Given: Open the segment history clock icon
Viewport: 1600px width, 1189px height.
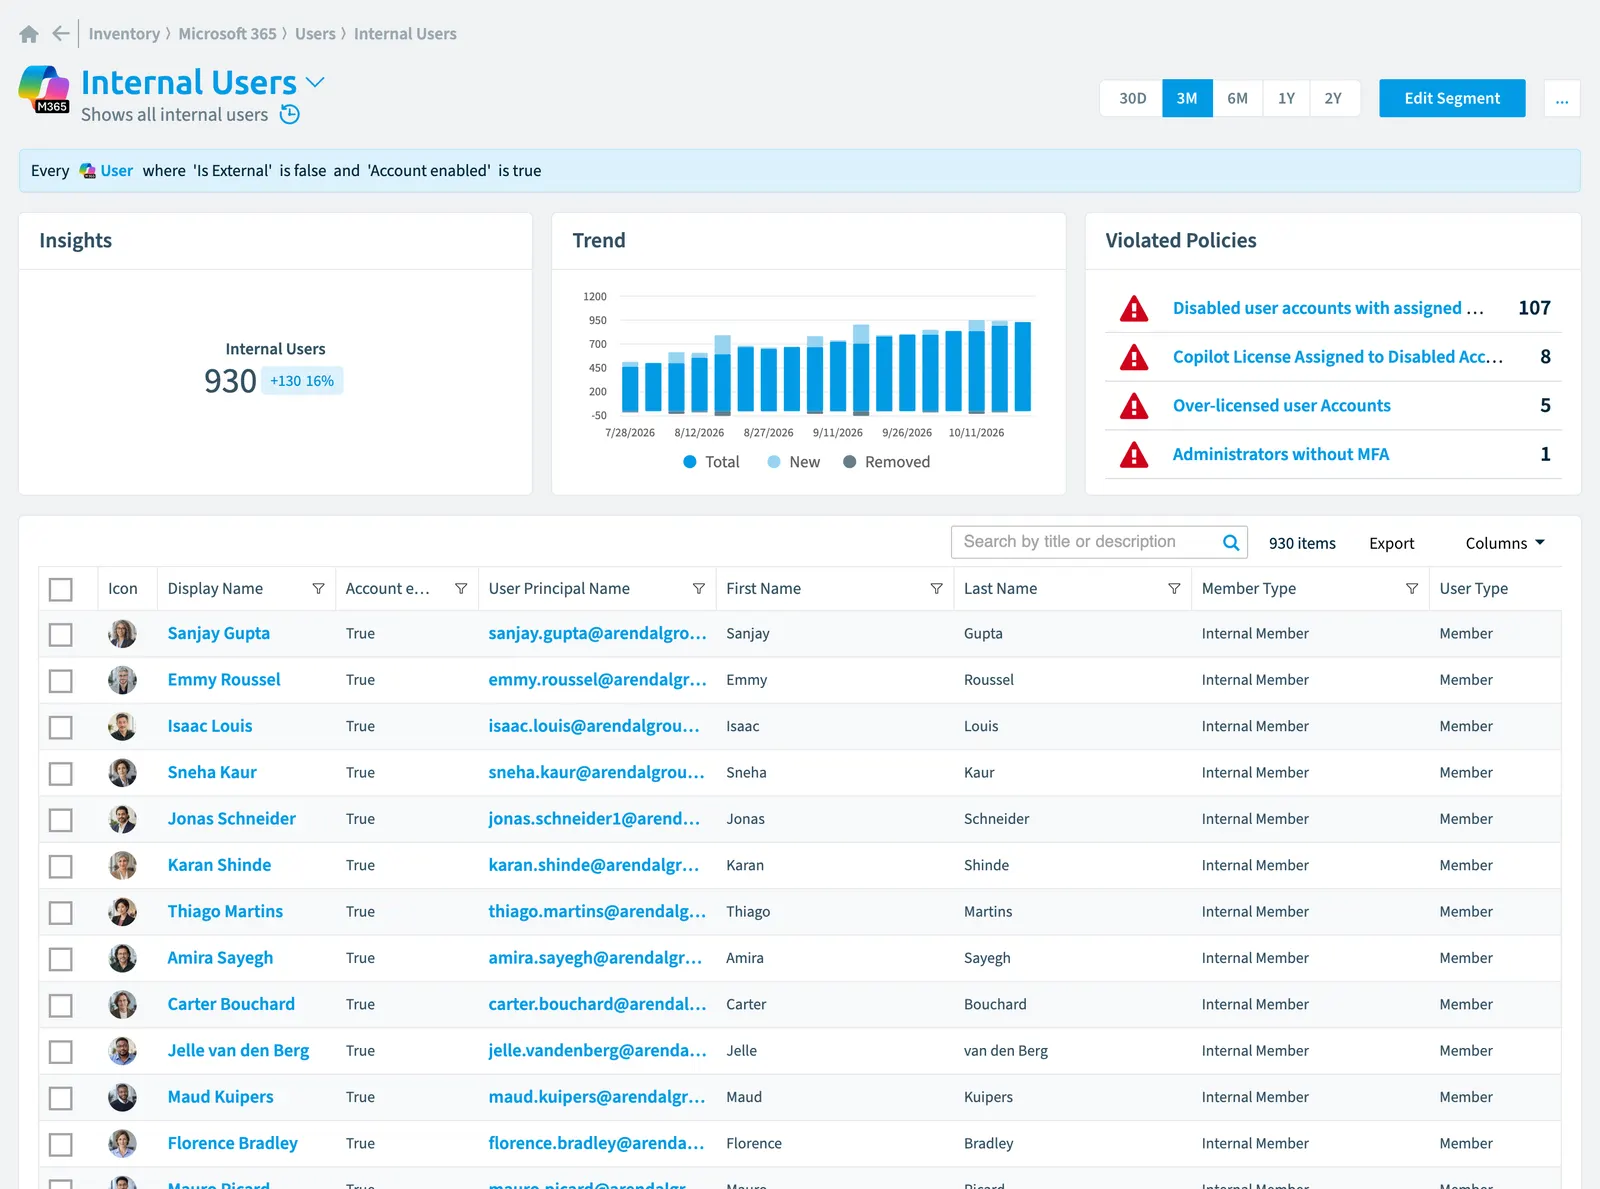Looking at the screenshot, I should point(290,114).
